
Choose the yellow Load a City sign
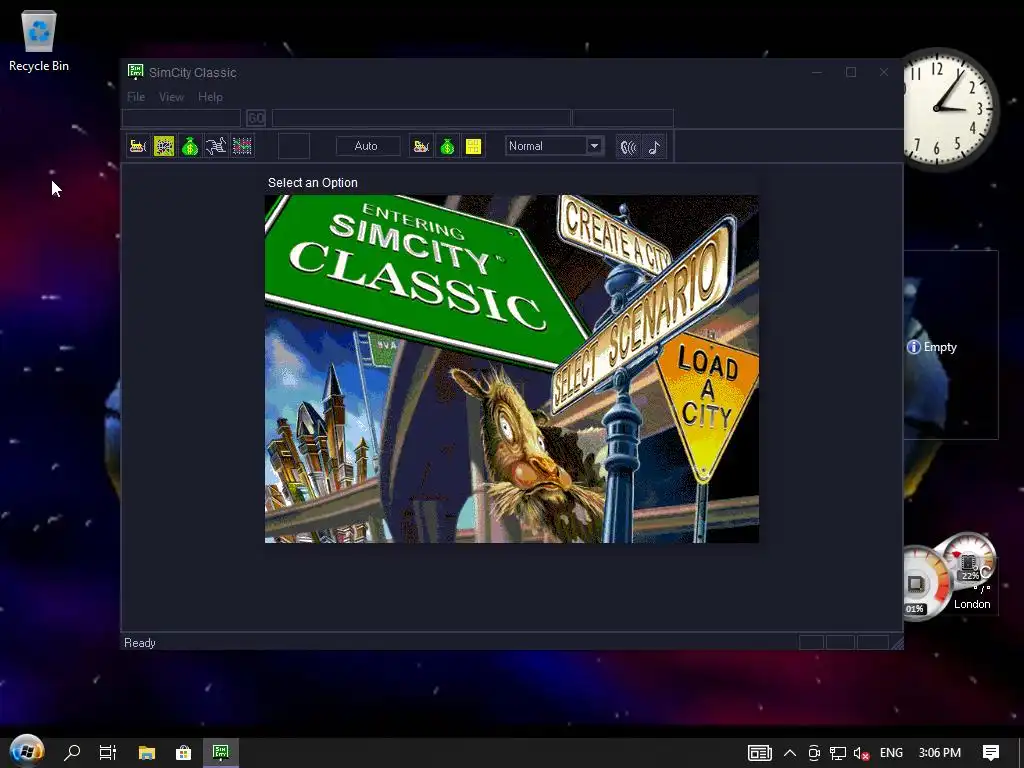707,405
